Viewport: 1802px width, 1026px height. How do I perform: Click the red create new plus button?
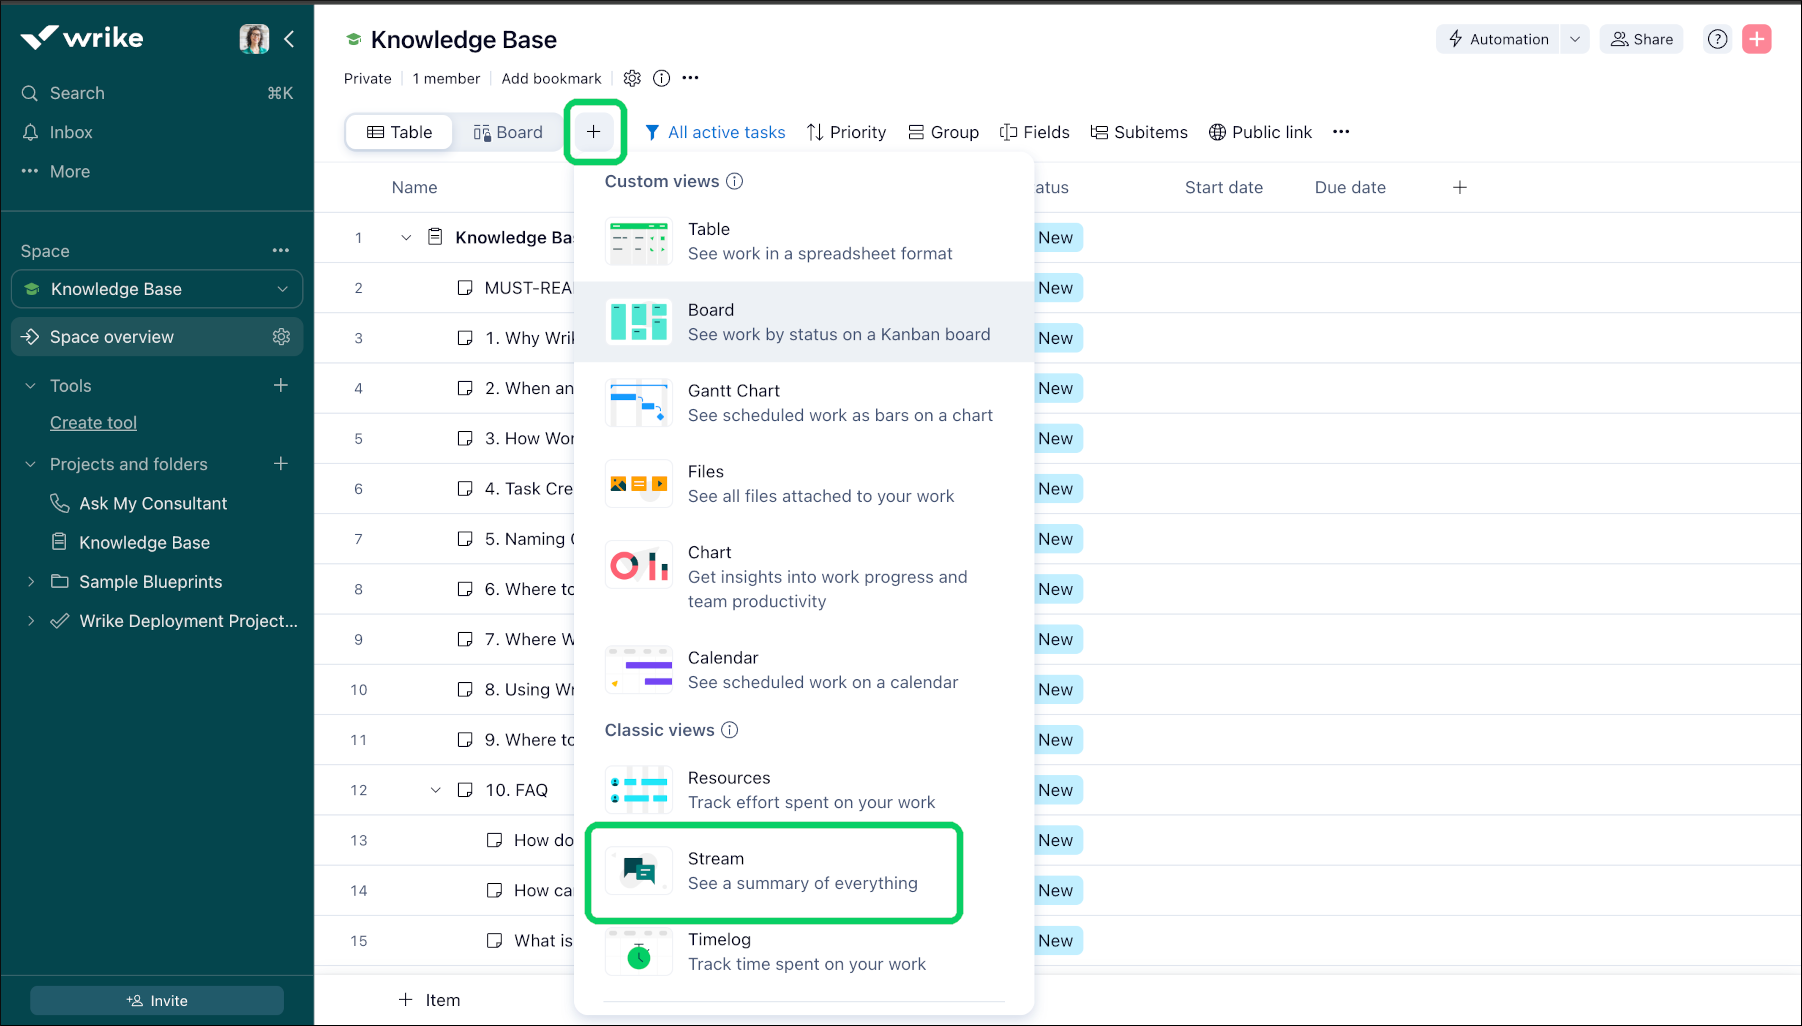click(x=1756, y=39)
